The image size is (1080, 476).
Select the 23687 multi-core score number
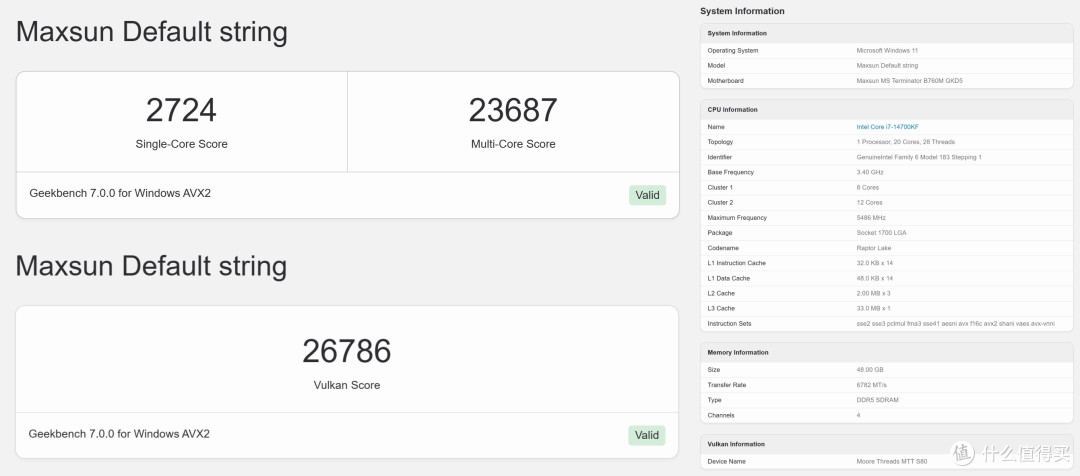click(x=513, y=110)
